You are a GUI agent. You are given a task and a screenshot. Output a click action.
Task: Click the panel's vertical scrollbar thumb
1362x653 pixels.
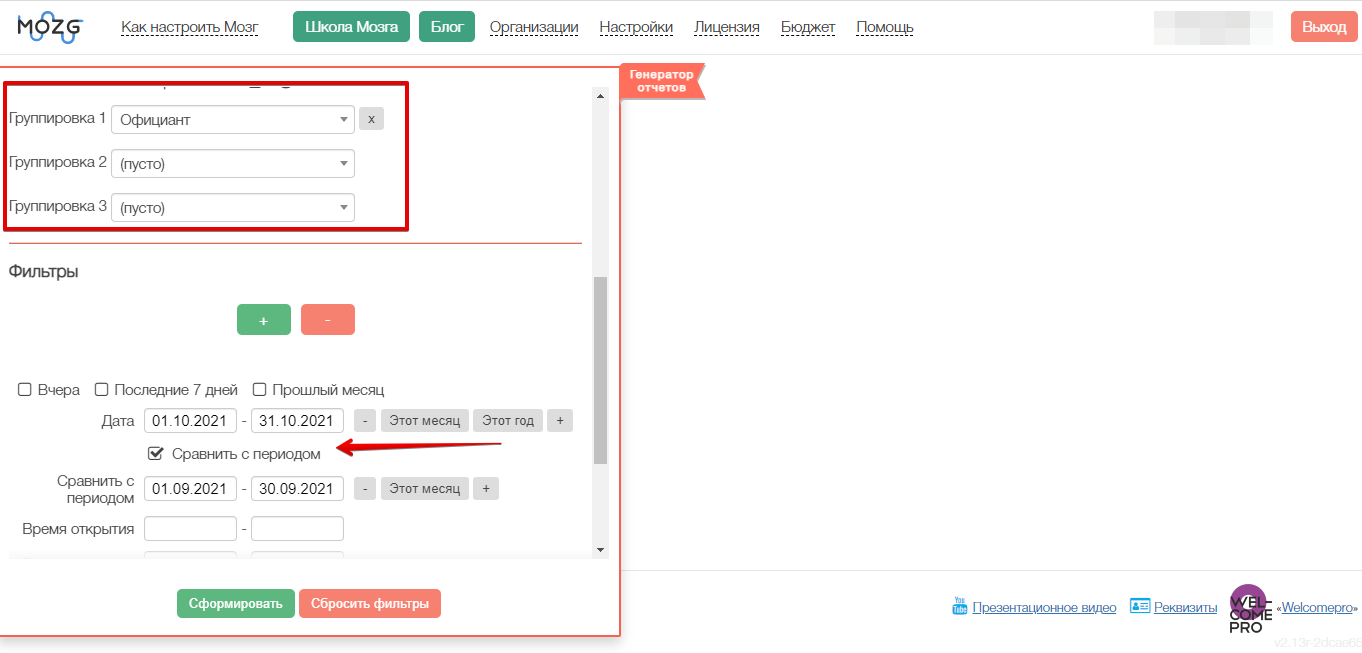pos(600,370)
